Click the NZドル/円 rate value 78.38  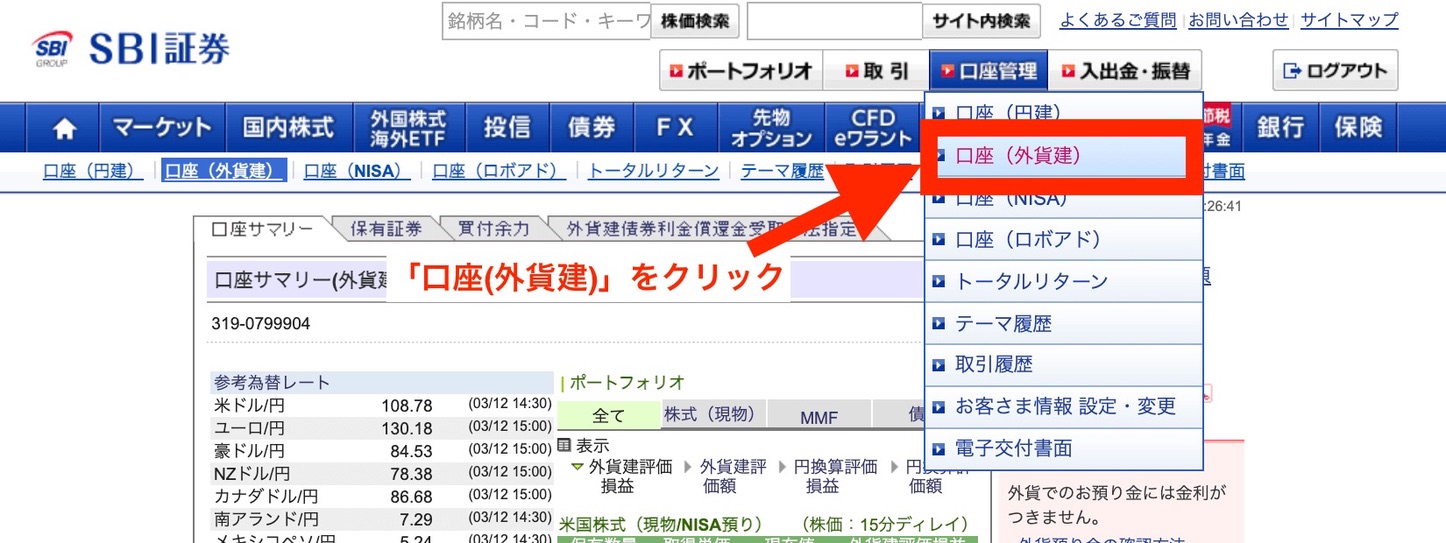[x=412, y=473]
